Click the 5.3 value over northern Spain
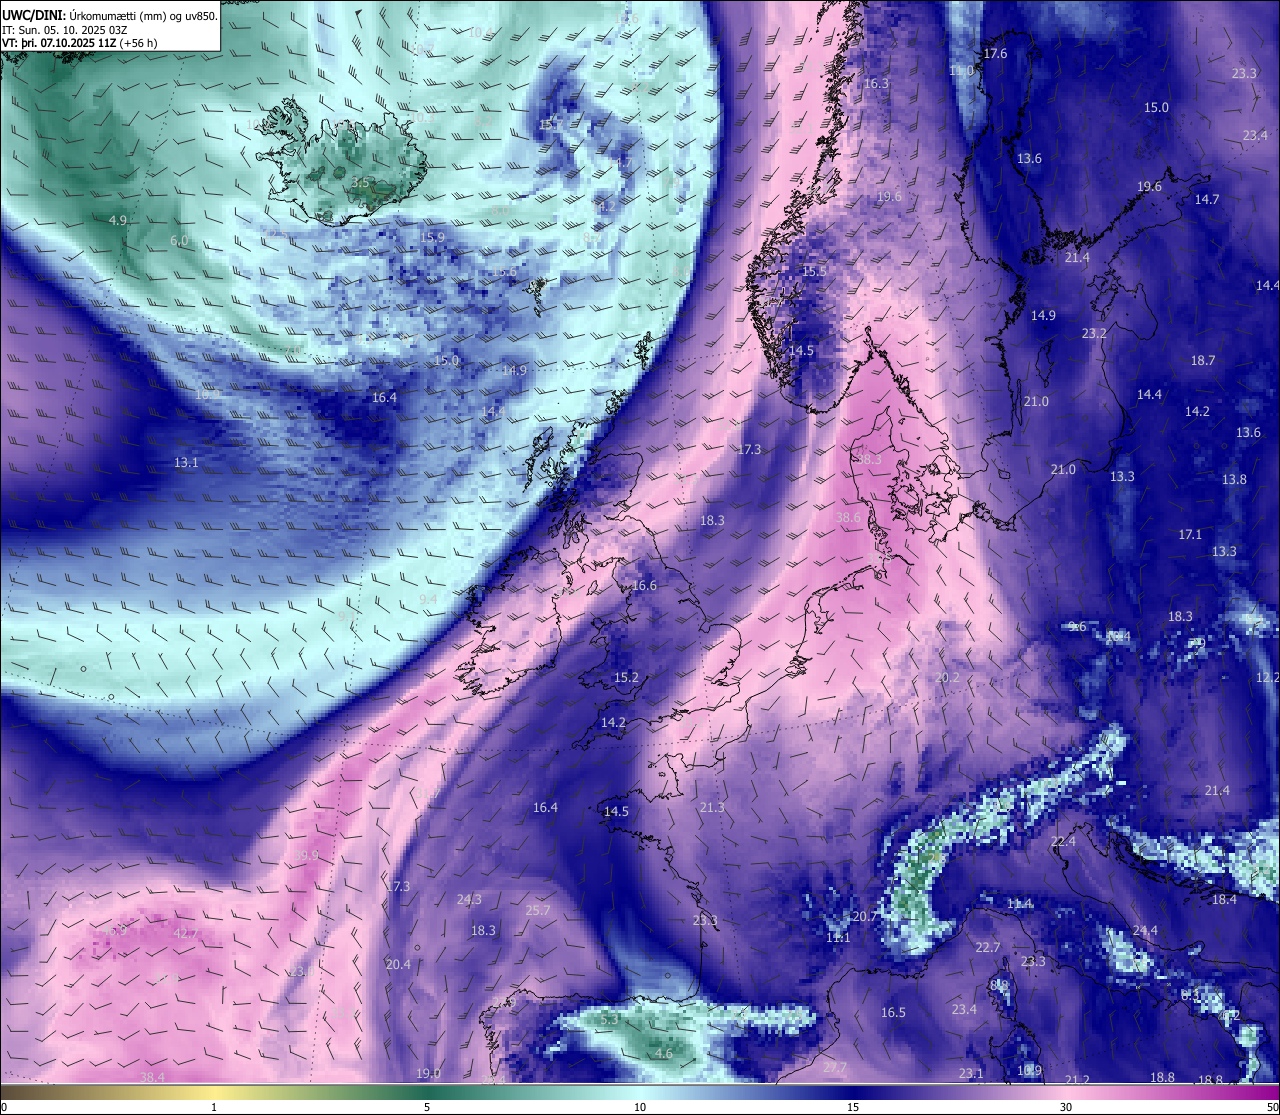The image size is (1280, 1115). tap(610, 1019)
